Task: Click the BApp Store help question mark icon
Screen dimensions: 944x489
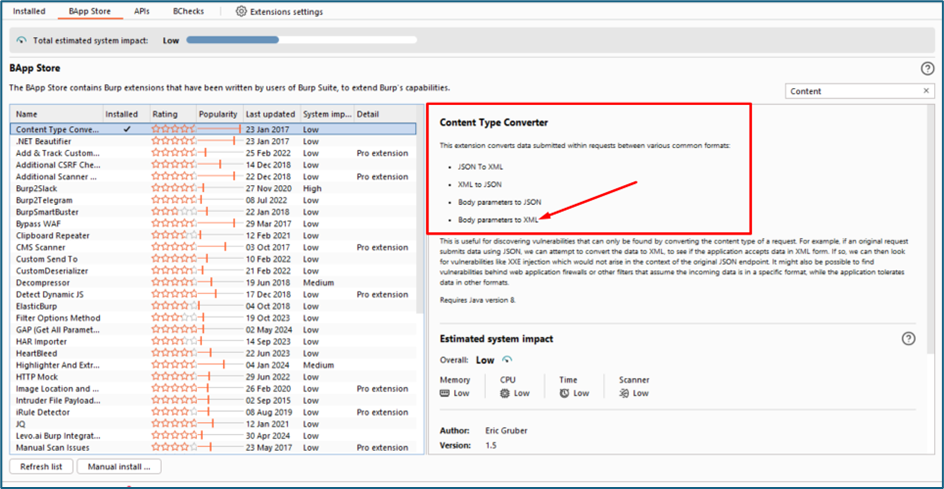Action: point(927,69)
